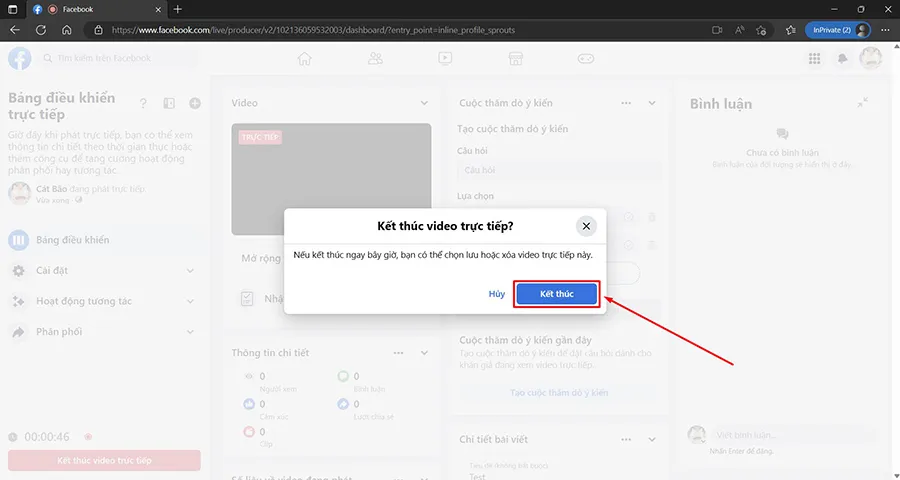Open the notifications bell icon
Screen dimensions: 900x480
[x=842, y=58]
